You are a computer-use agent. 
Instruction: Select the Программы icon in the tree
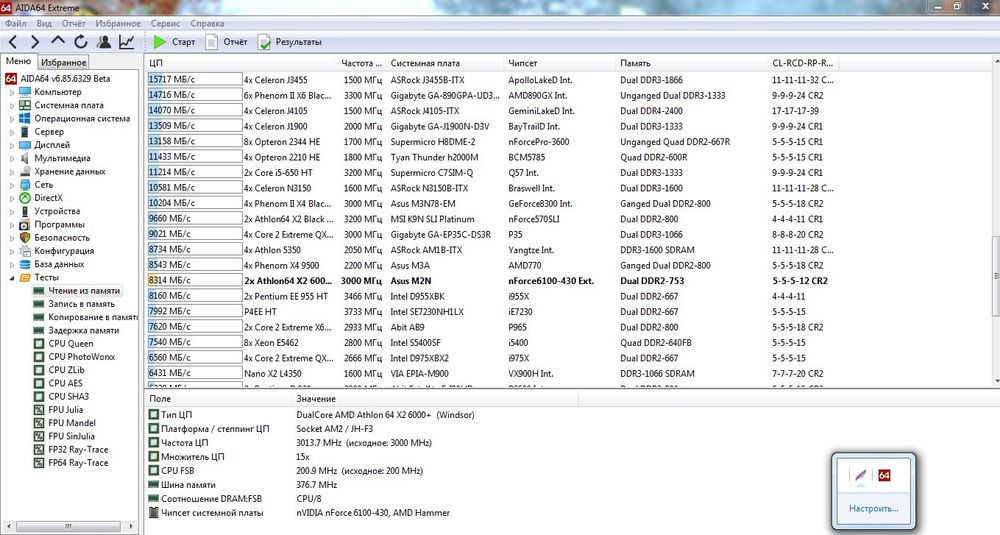point(25,224)
